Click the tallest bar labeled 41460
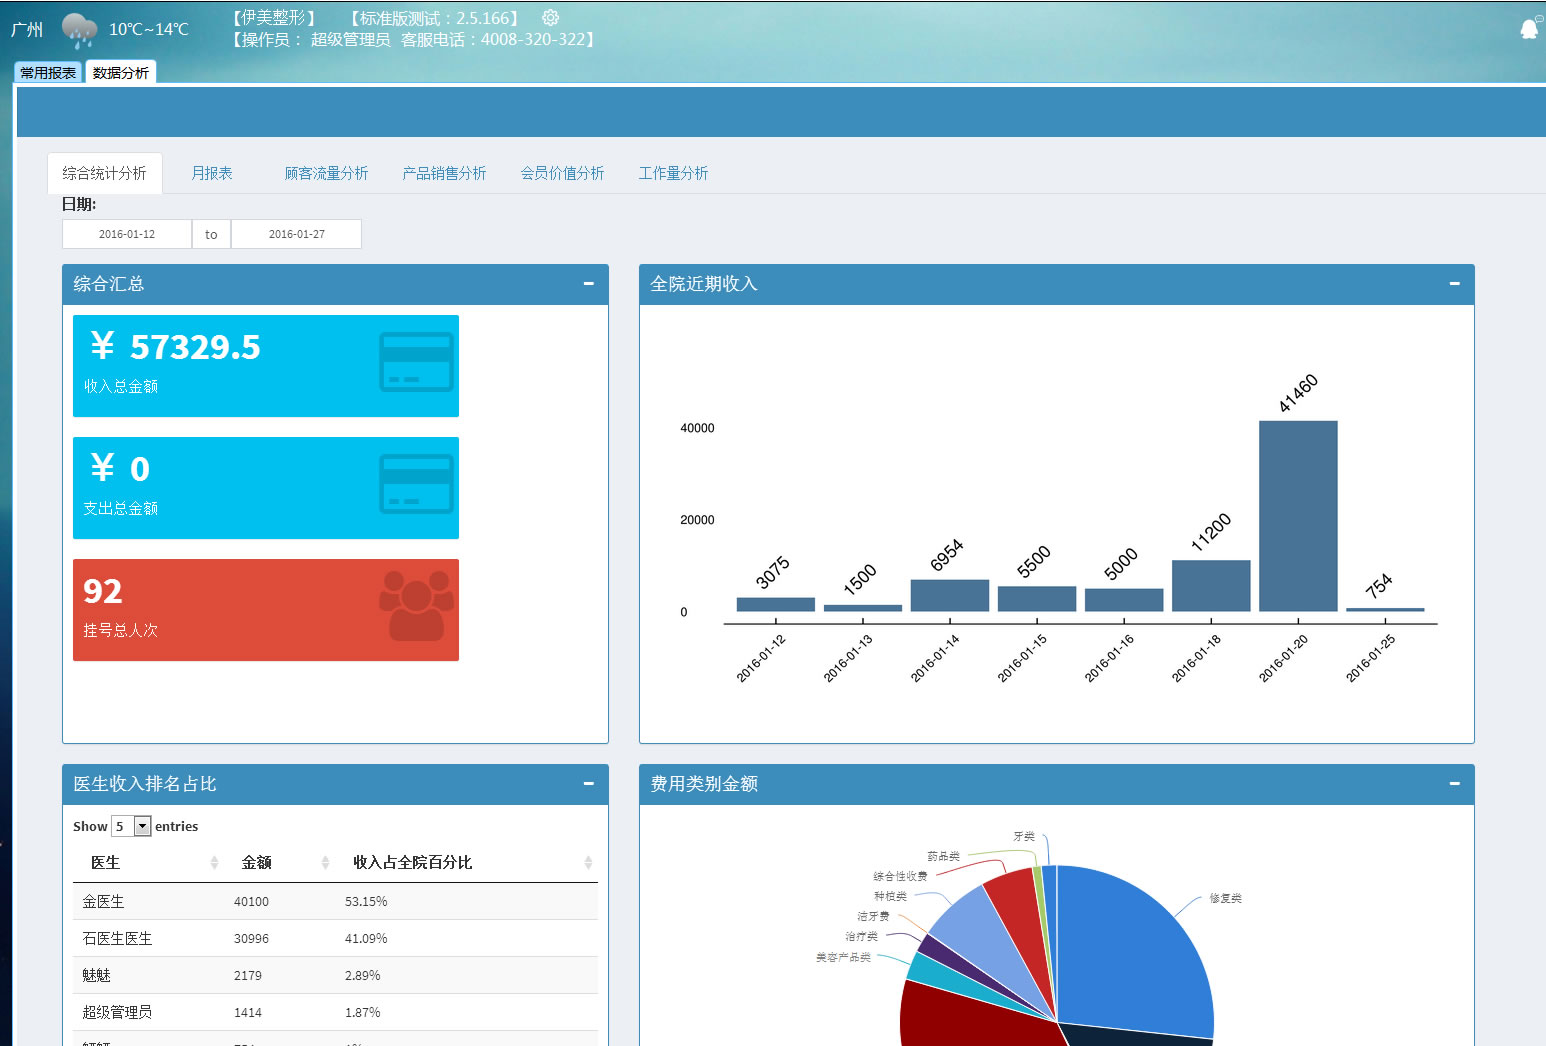This screenshot has width=1546, height=1046. (x=1298, y=516)
